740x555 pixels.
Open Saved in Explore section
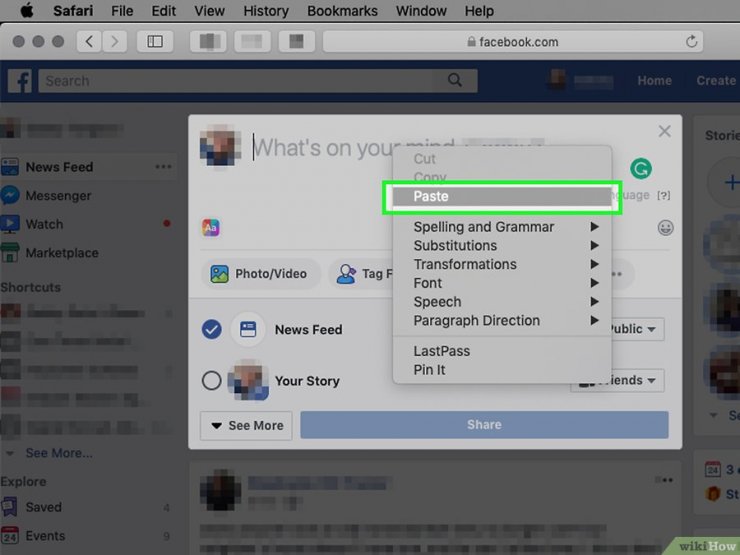coord(43,507)
